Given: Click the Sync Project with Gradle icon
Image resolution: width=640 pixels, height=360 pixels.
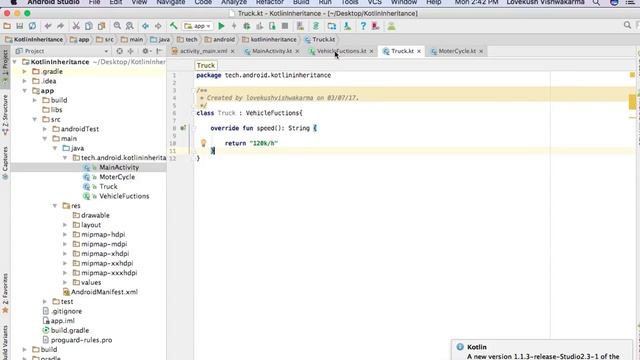Looking at the screenshot, I should click(316, 26).
